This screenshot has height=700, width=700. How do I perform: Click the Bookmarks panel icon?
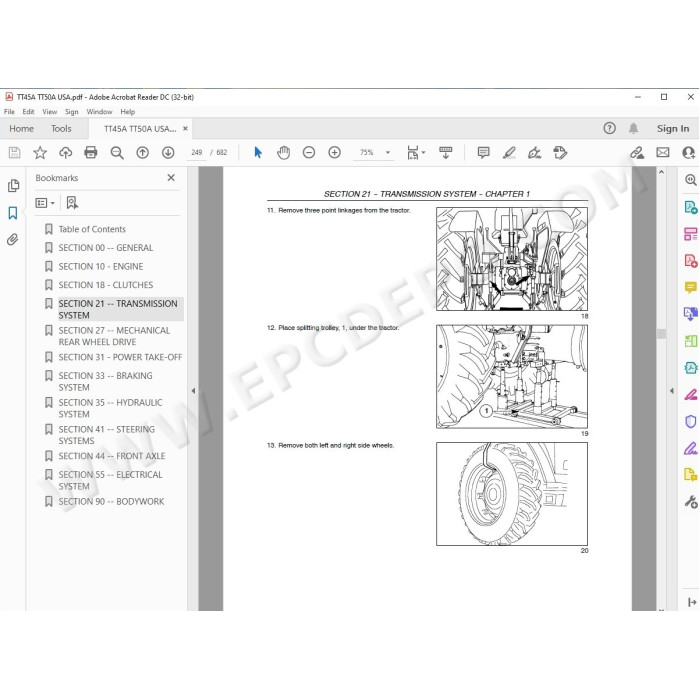tap(13, 213)
